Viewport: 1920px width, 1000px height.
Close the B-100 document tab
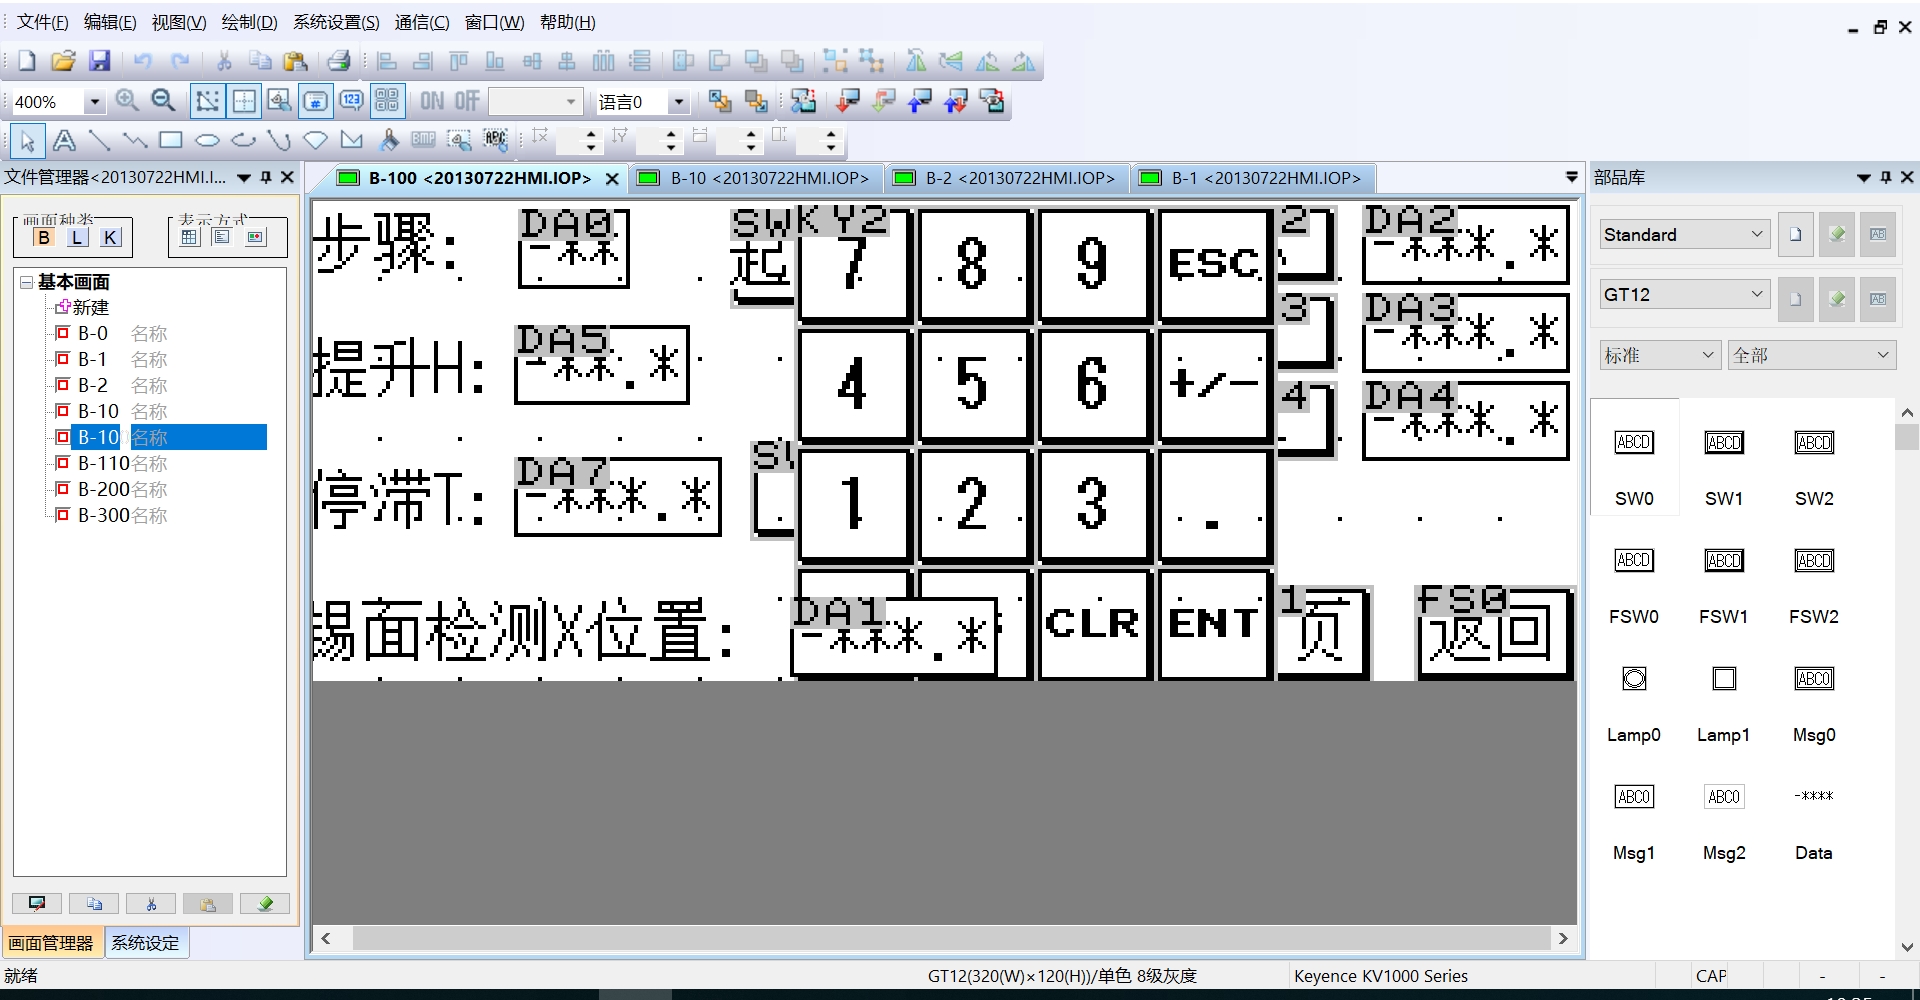pos(612,179)
